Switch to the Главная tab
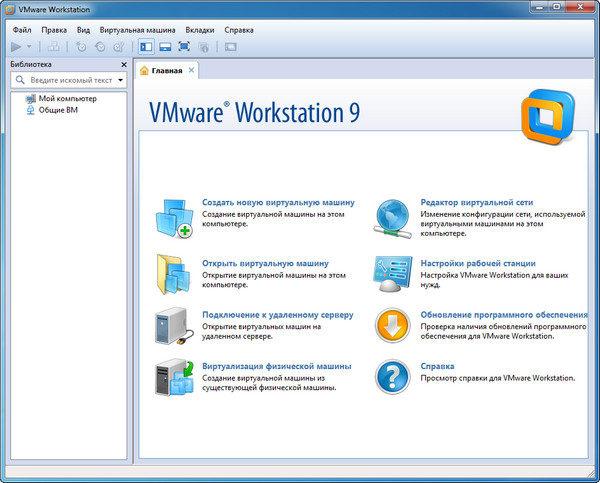600x483 pixels. coord(167,70)
